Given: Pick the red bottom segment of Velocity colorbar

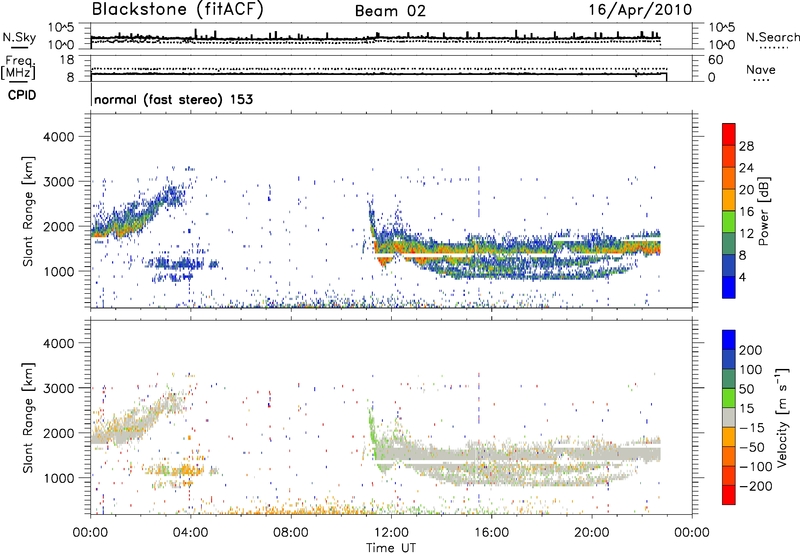Looking at the screenshot, I should click(729, 495).
